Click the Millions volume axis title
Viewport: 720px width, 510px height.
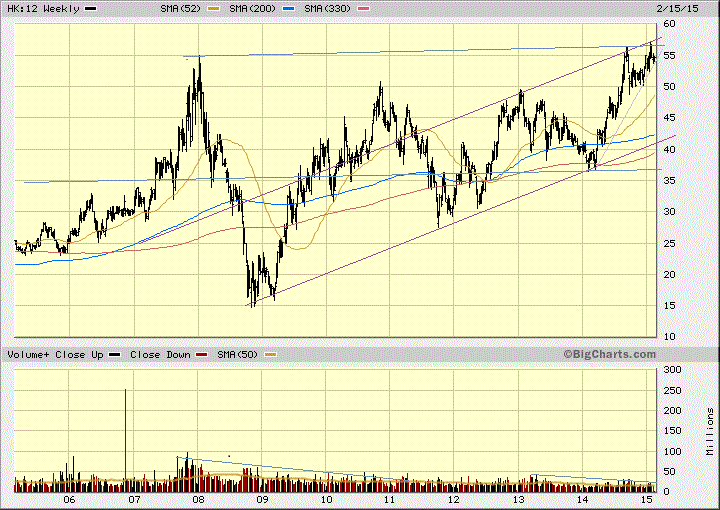(710, 431)
